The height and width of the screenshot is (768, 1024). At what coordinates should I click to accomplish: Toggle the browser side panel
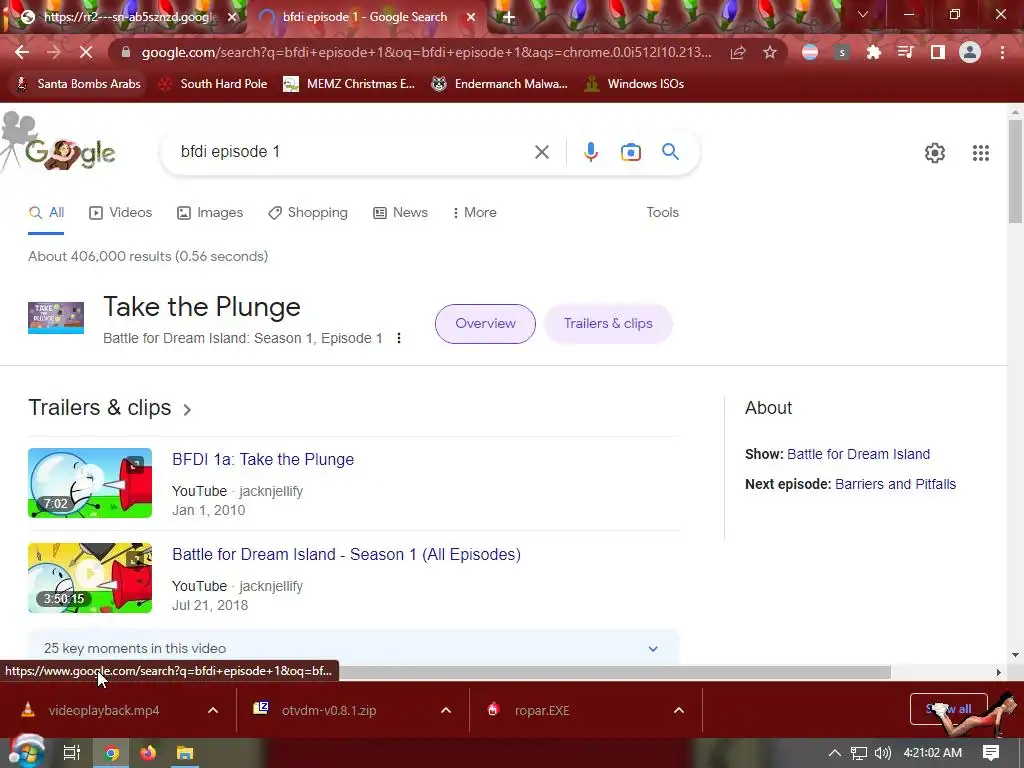coord(938,52)
